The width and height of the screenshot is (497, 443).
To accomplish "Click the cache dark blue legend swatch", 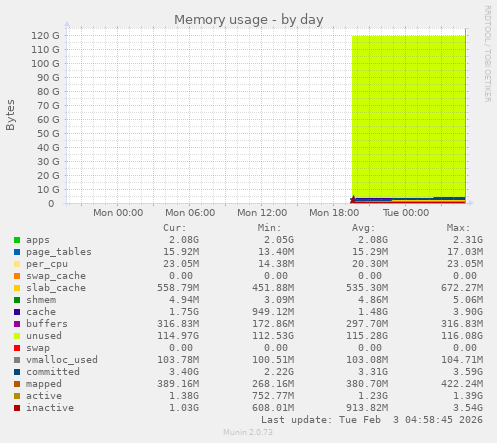I will [x=17, y=312].
